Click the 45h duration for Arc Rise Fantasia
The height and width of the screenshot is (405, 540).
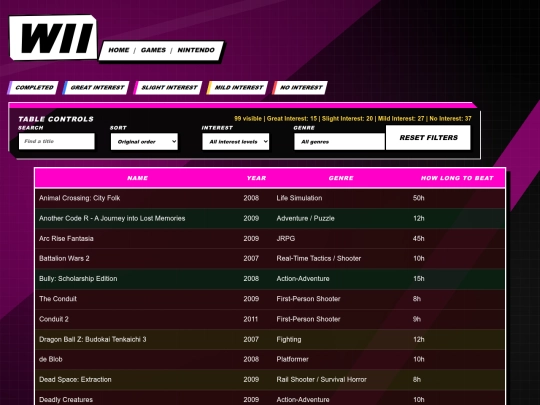(x=418, y=238)
